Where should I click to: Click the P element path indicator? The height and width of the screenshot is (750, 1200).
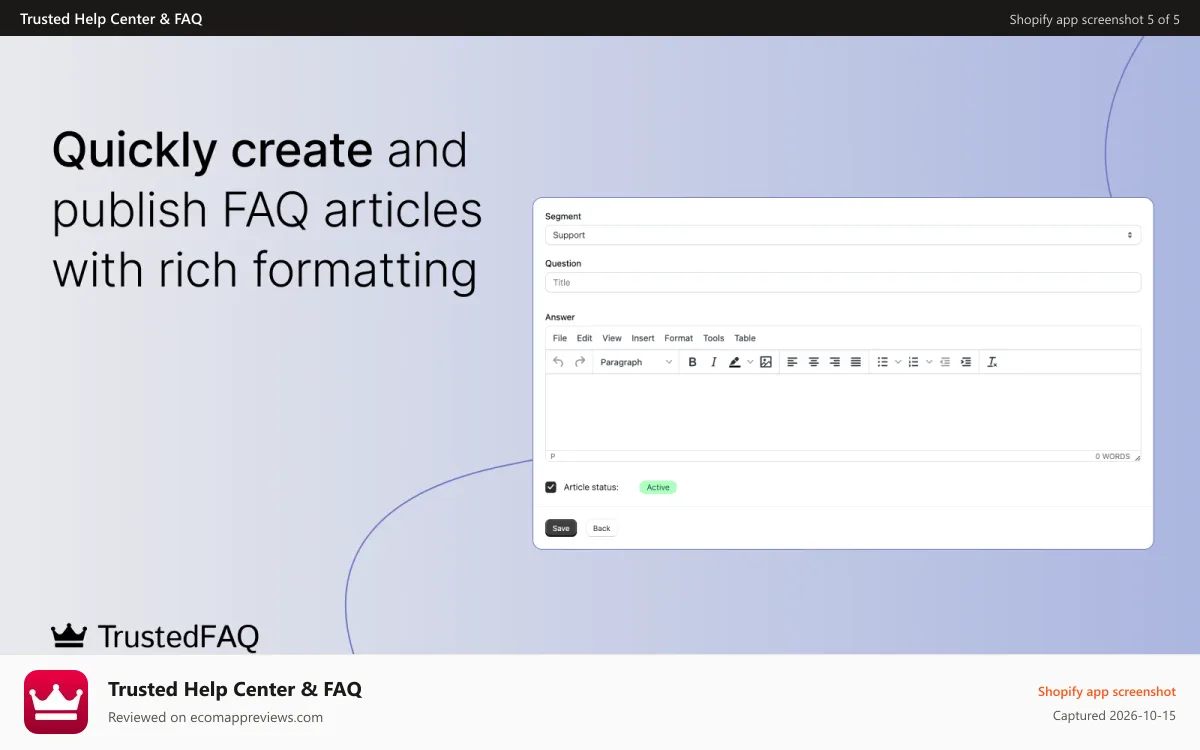tap(553, 456)
